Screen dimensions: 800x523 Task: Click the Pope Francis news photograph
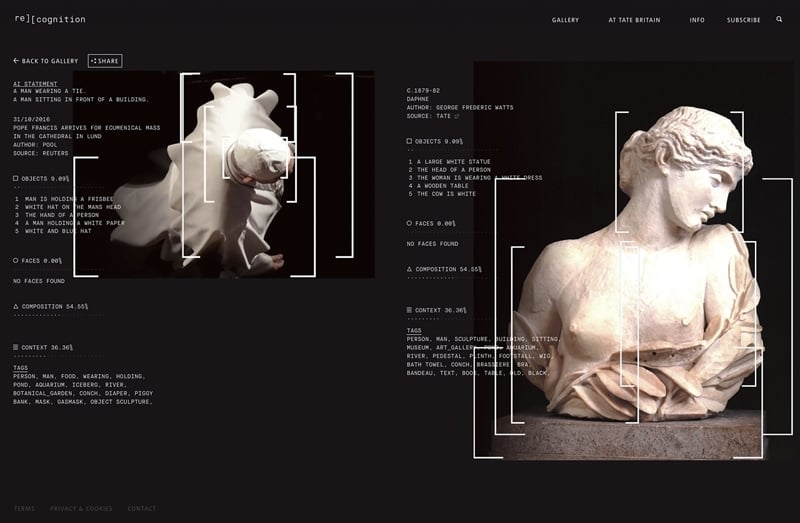(224, 175)
